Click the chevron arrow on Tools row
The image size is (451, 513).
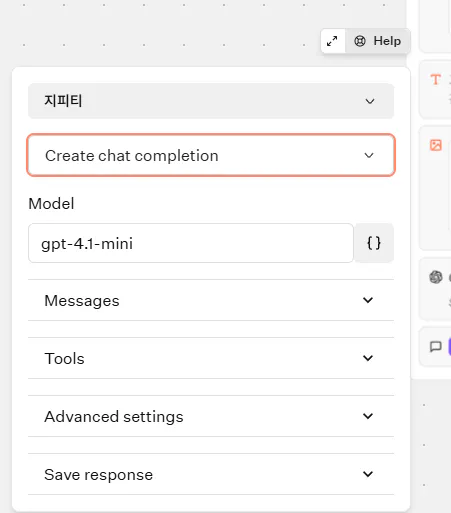pos(368,358)
